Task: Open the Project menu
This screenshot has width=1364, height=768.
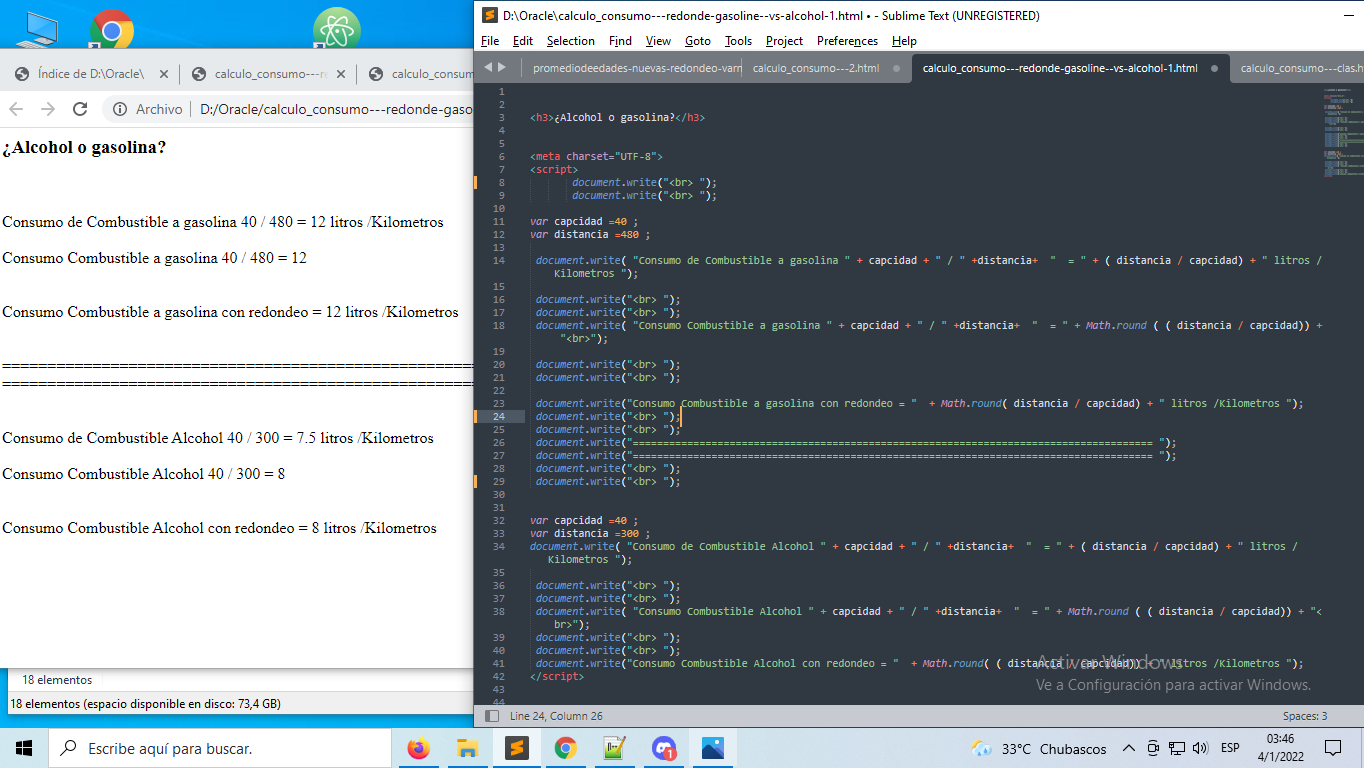Action: [784, 41]
